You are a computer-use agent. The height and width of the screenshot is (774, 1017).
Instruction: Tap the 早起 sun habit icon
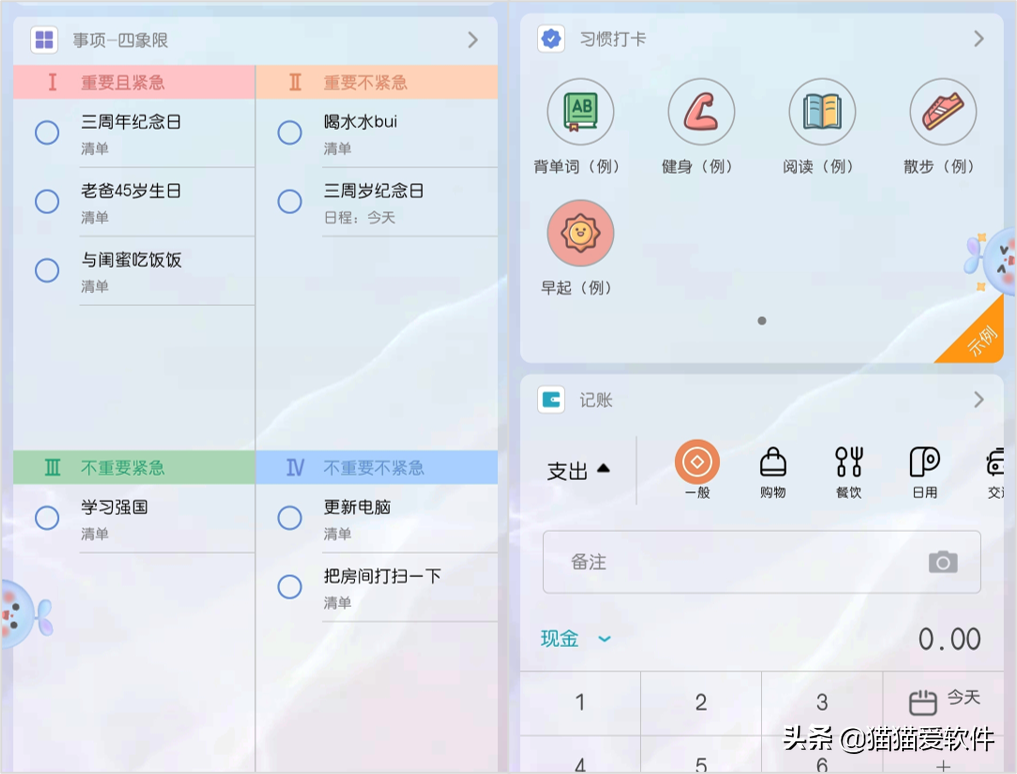tap(580, 233)
